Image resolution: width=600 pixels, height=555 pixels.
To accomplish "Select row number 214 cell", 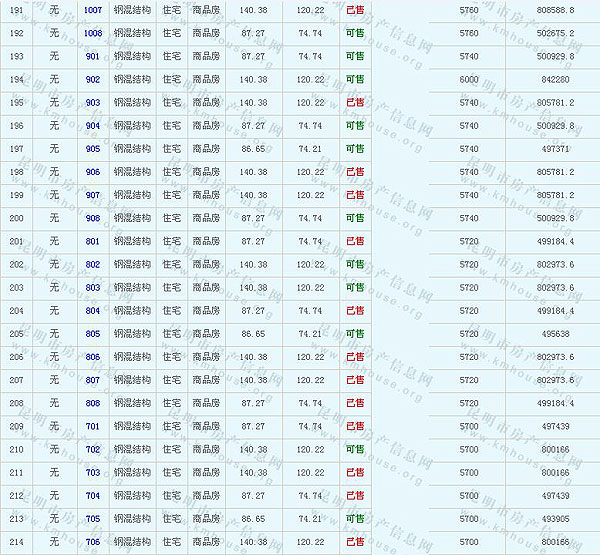I will click(x=16, y=542).
